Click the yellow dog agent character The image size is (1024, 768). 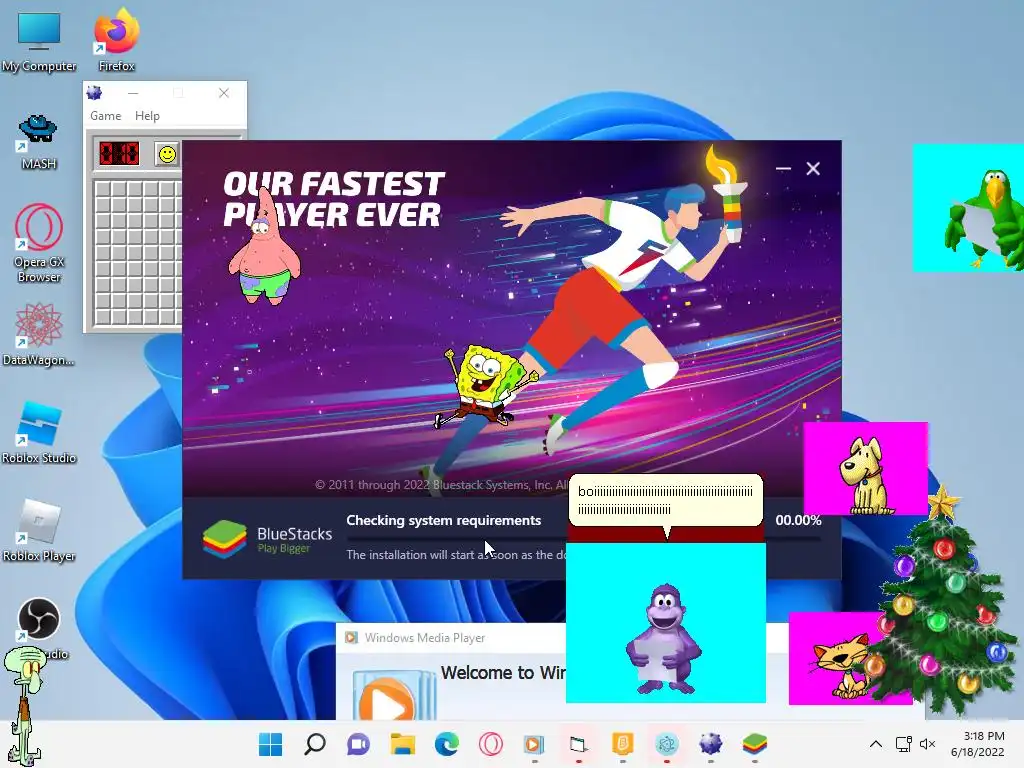pyautogui.click(x=867, y=476)
